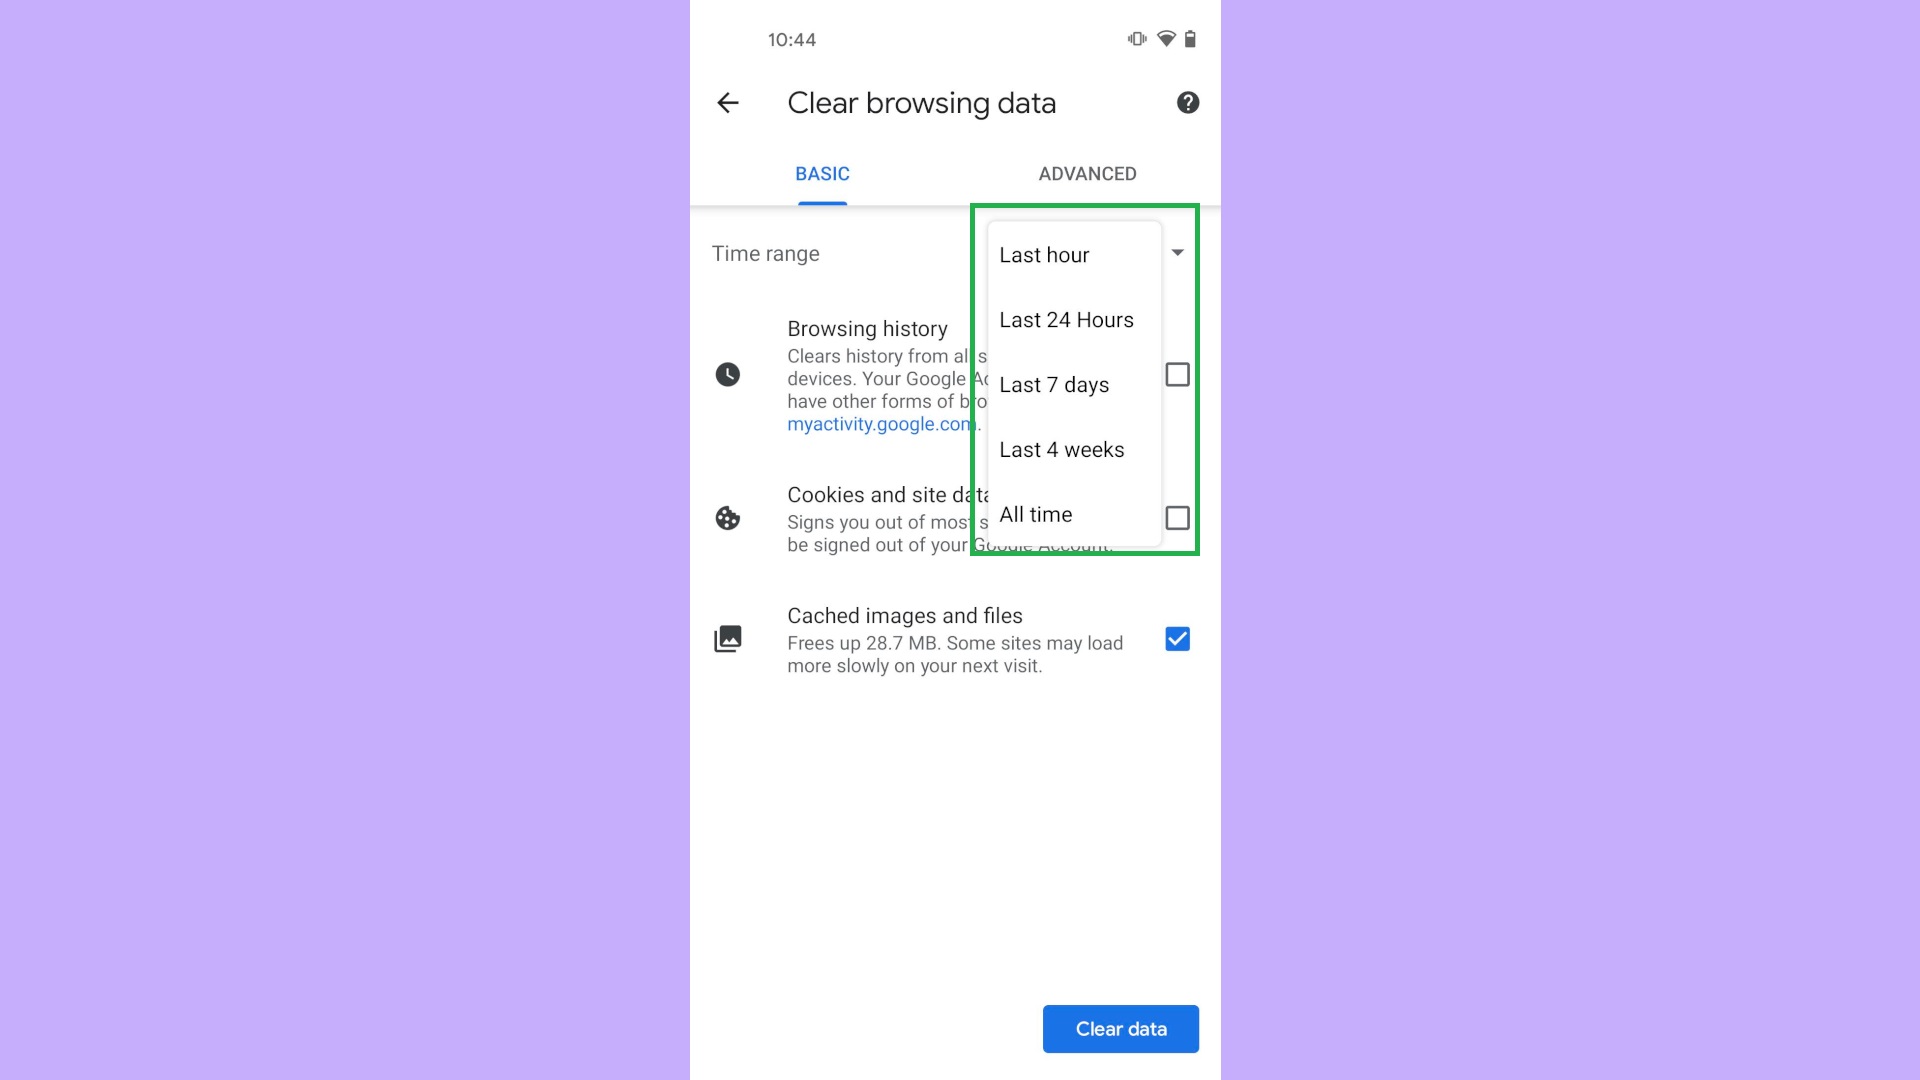Image resolution: width=1920 pixels, height=1080 pixels.
Task: Click the browsing history clock icon
Action: (728, 375)
